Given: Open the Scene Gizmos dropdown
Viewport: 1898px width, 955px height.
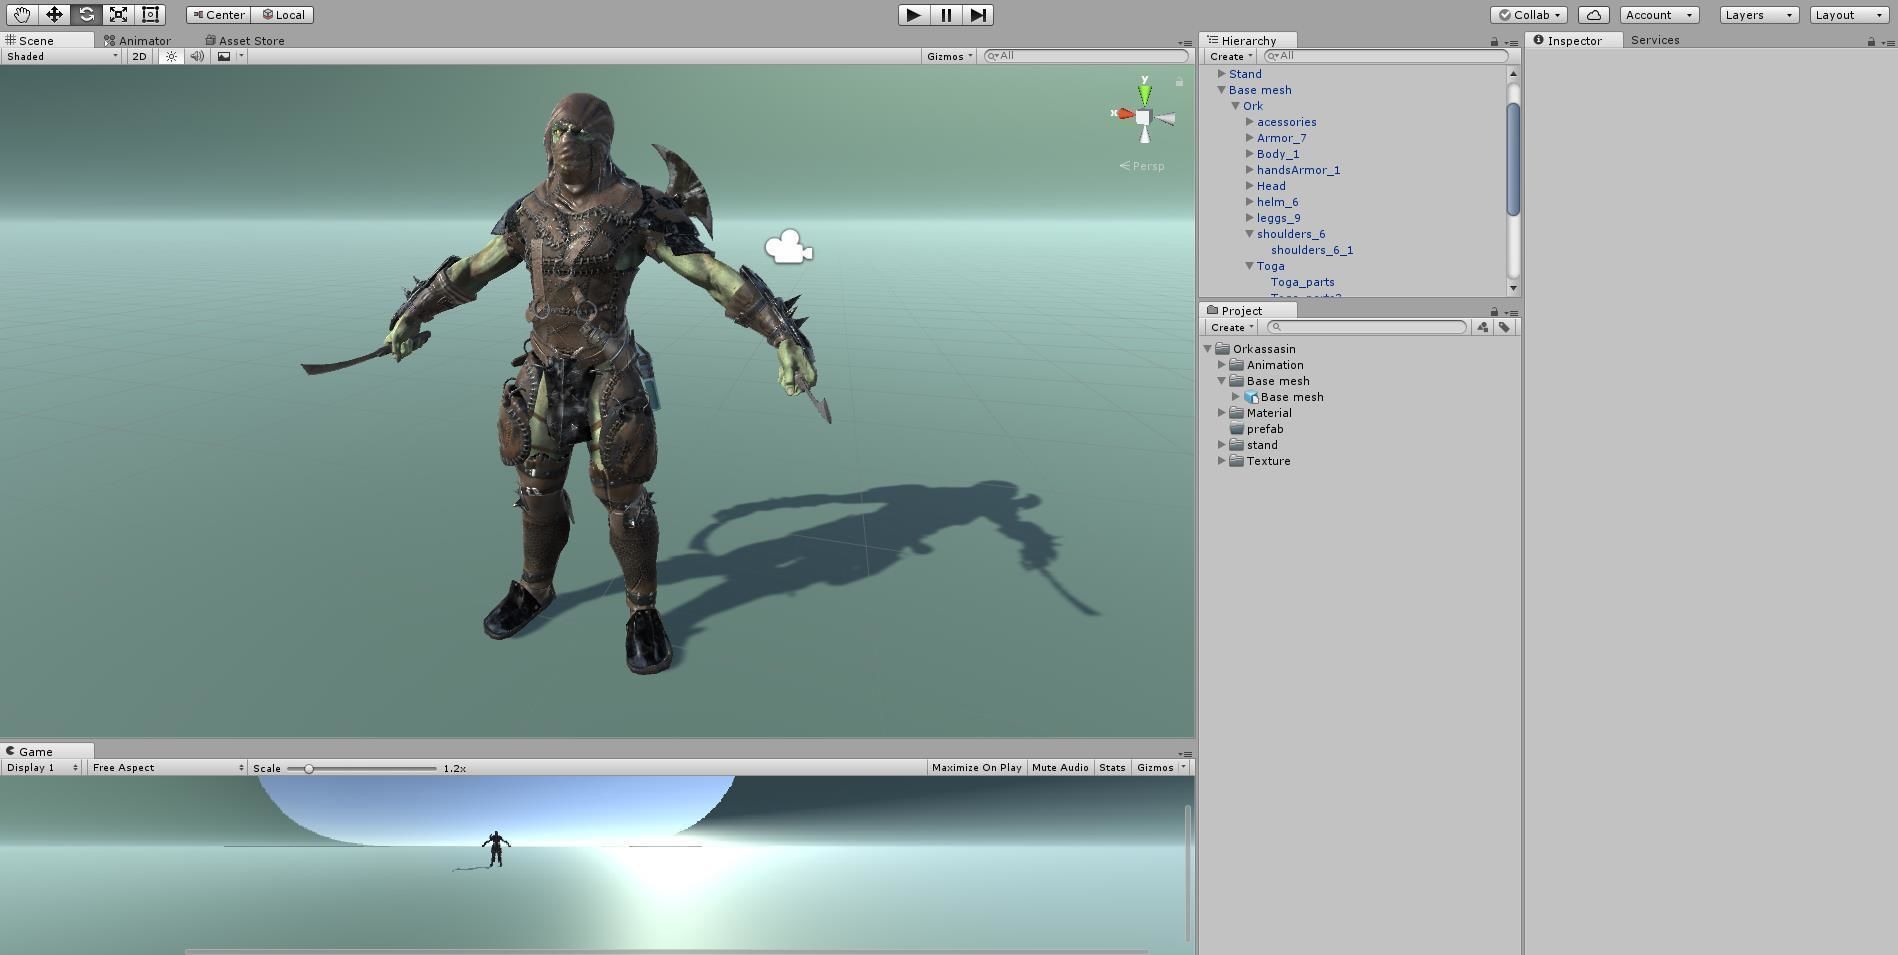Looking at the screenshot, I should click(949, 56).
